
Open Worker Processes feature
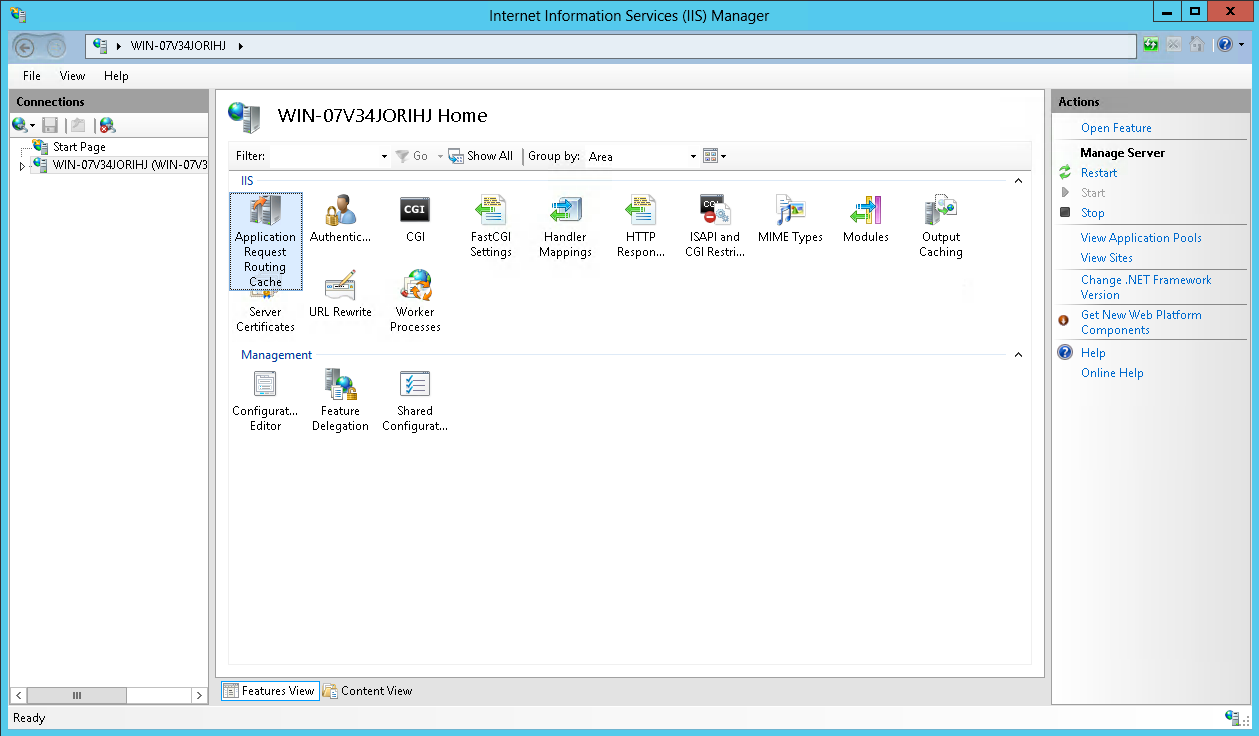coord(415,301)
